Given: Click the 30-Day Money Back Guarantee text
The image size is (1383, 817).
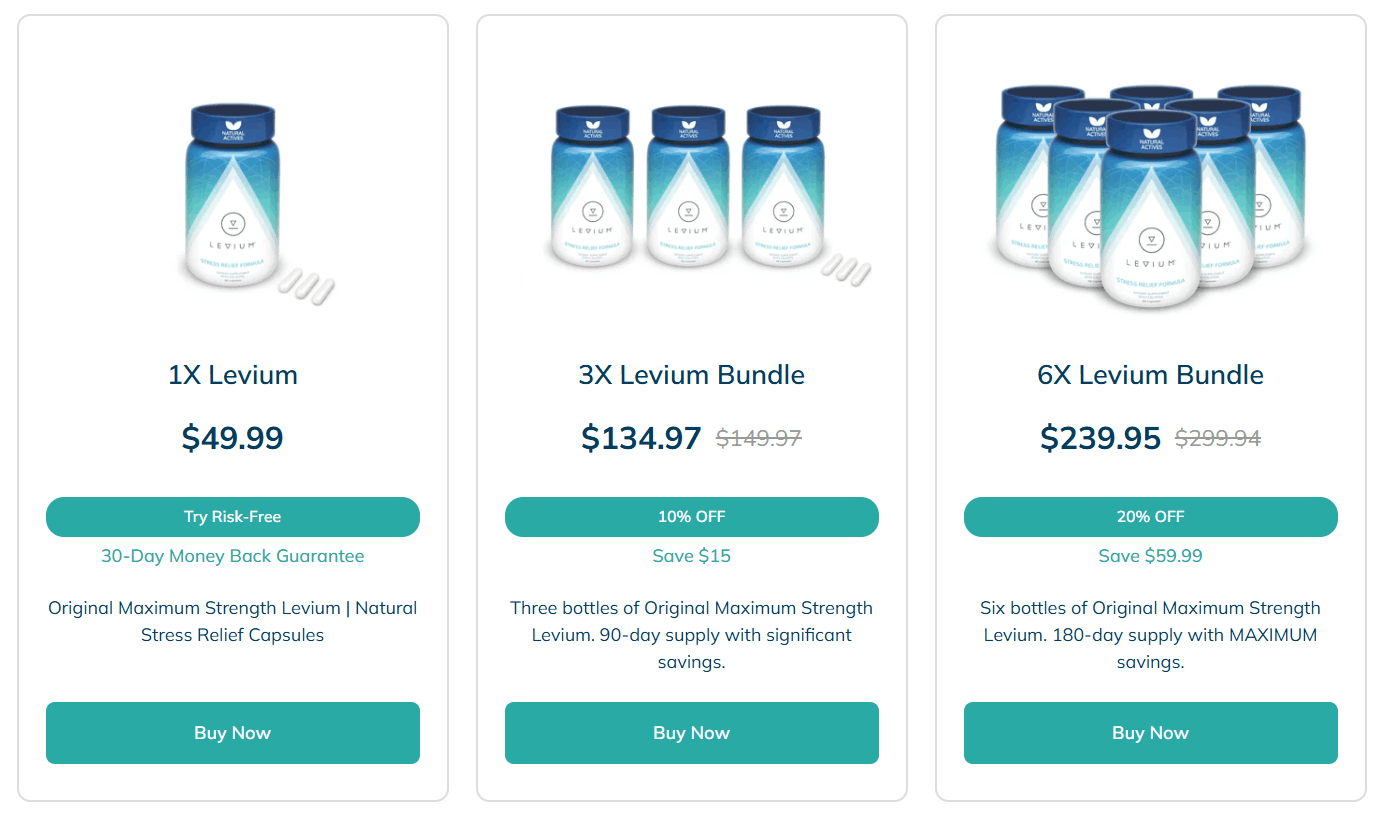Looking at the screenshot, I should pyautogui.click(x=232, y=555).
